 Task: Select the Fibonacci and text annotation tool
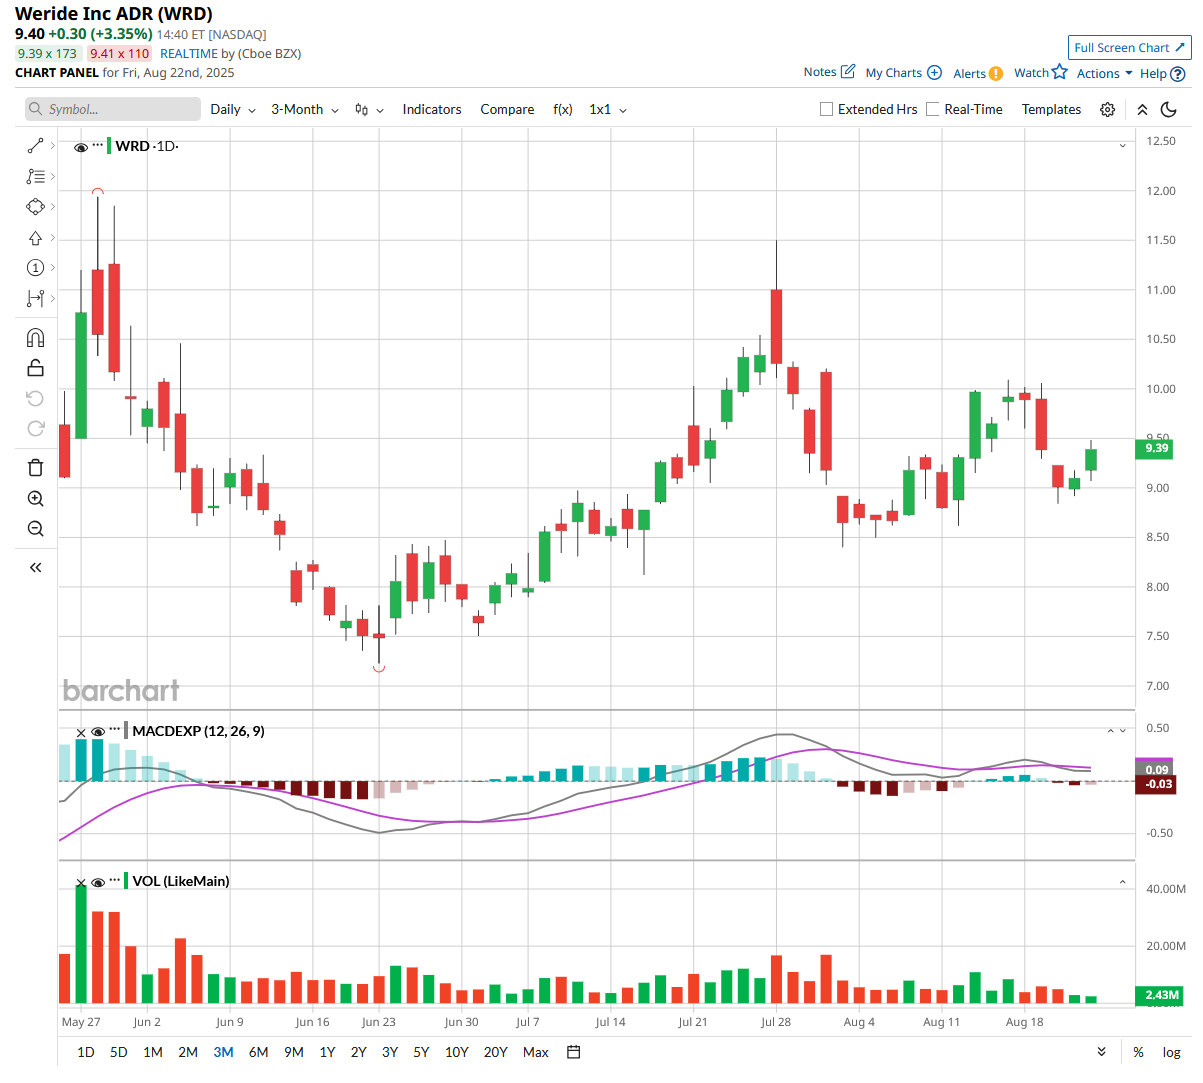point(35,176)
